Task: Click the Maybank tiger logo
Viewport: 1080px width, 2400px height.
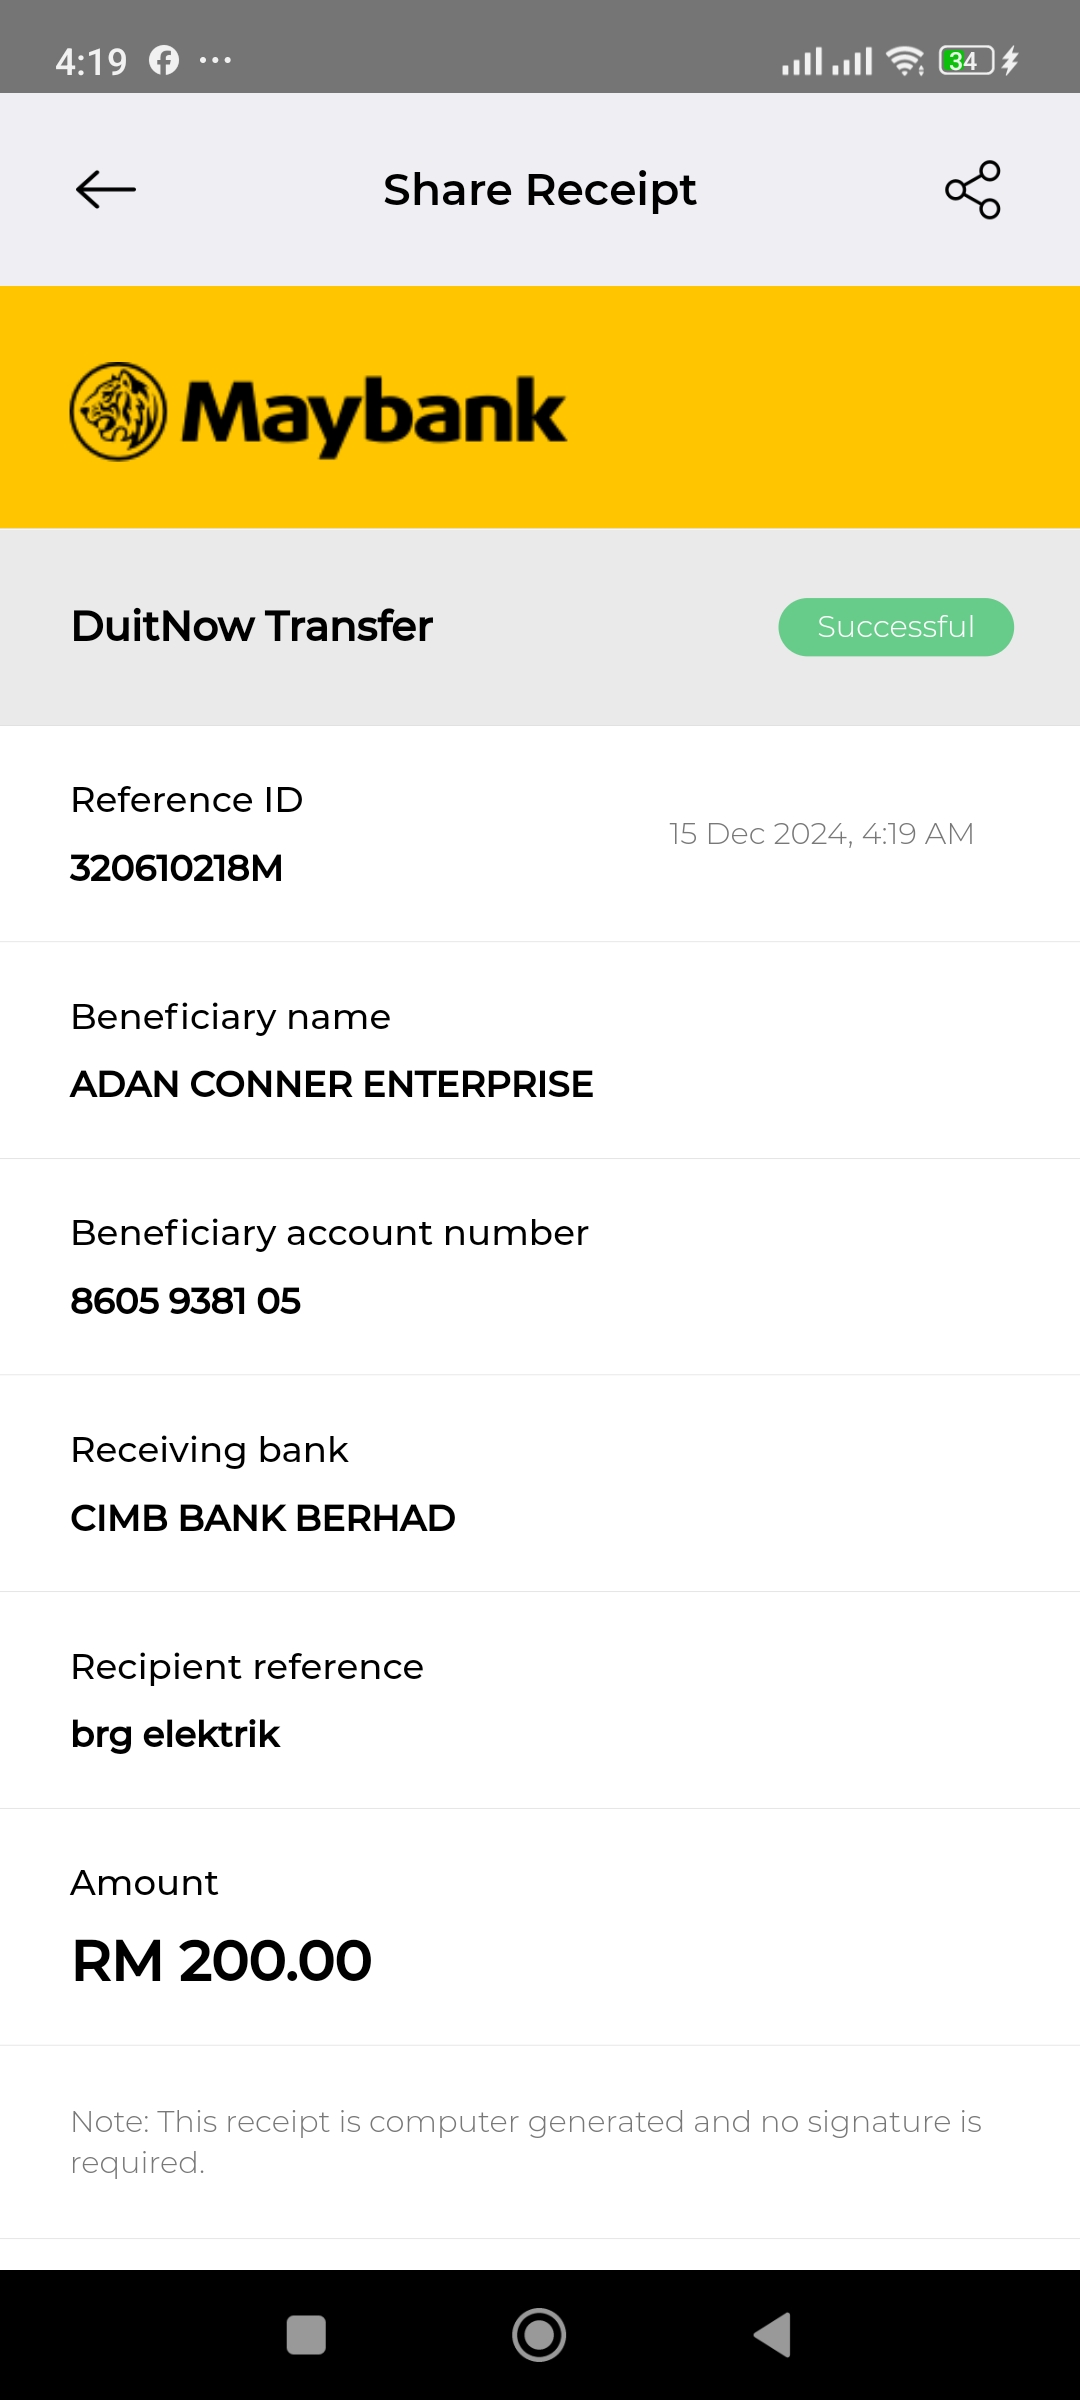Action: (118, 411)
